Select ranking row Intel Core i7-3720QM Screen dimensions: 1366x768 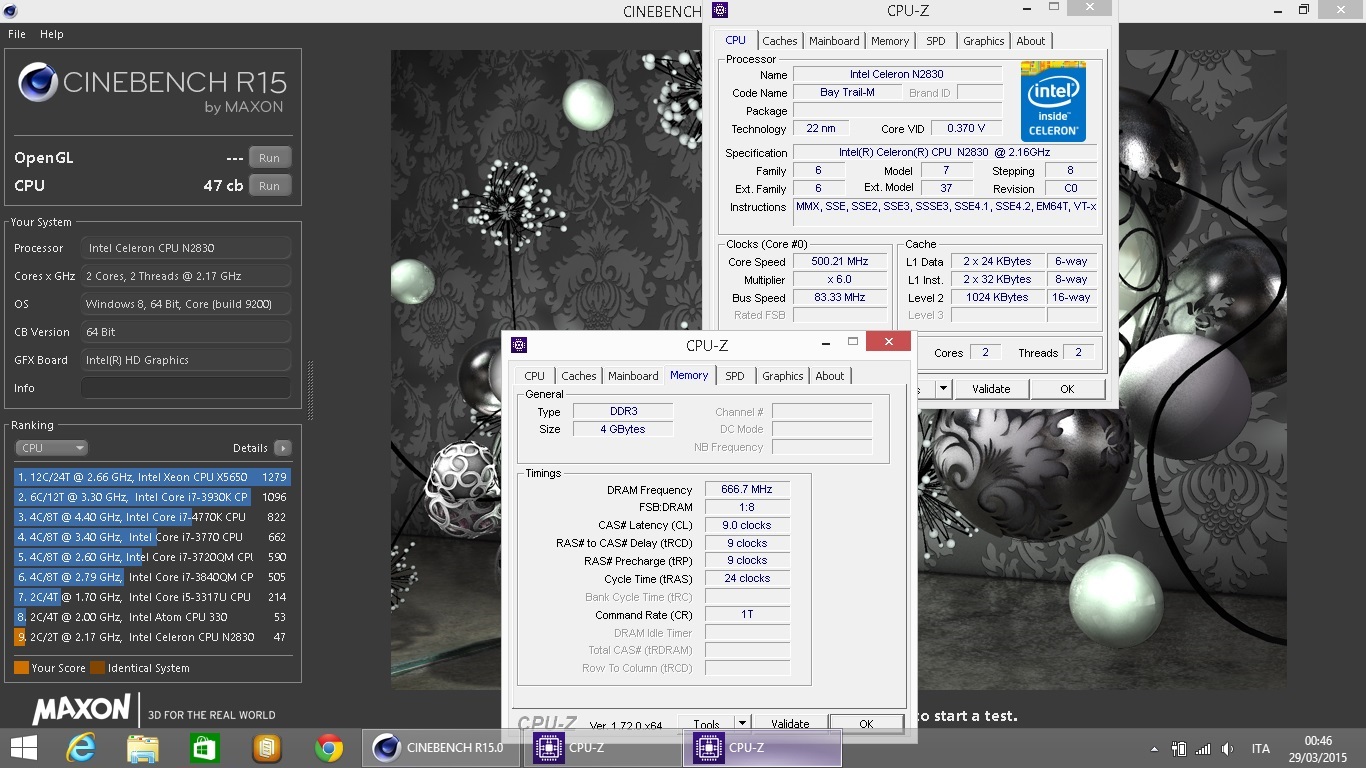152,557
